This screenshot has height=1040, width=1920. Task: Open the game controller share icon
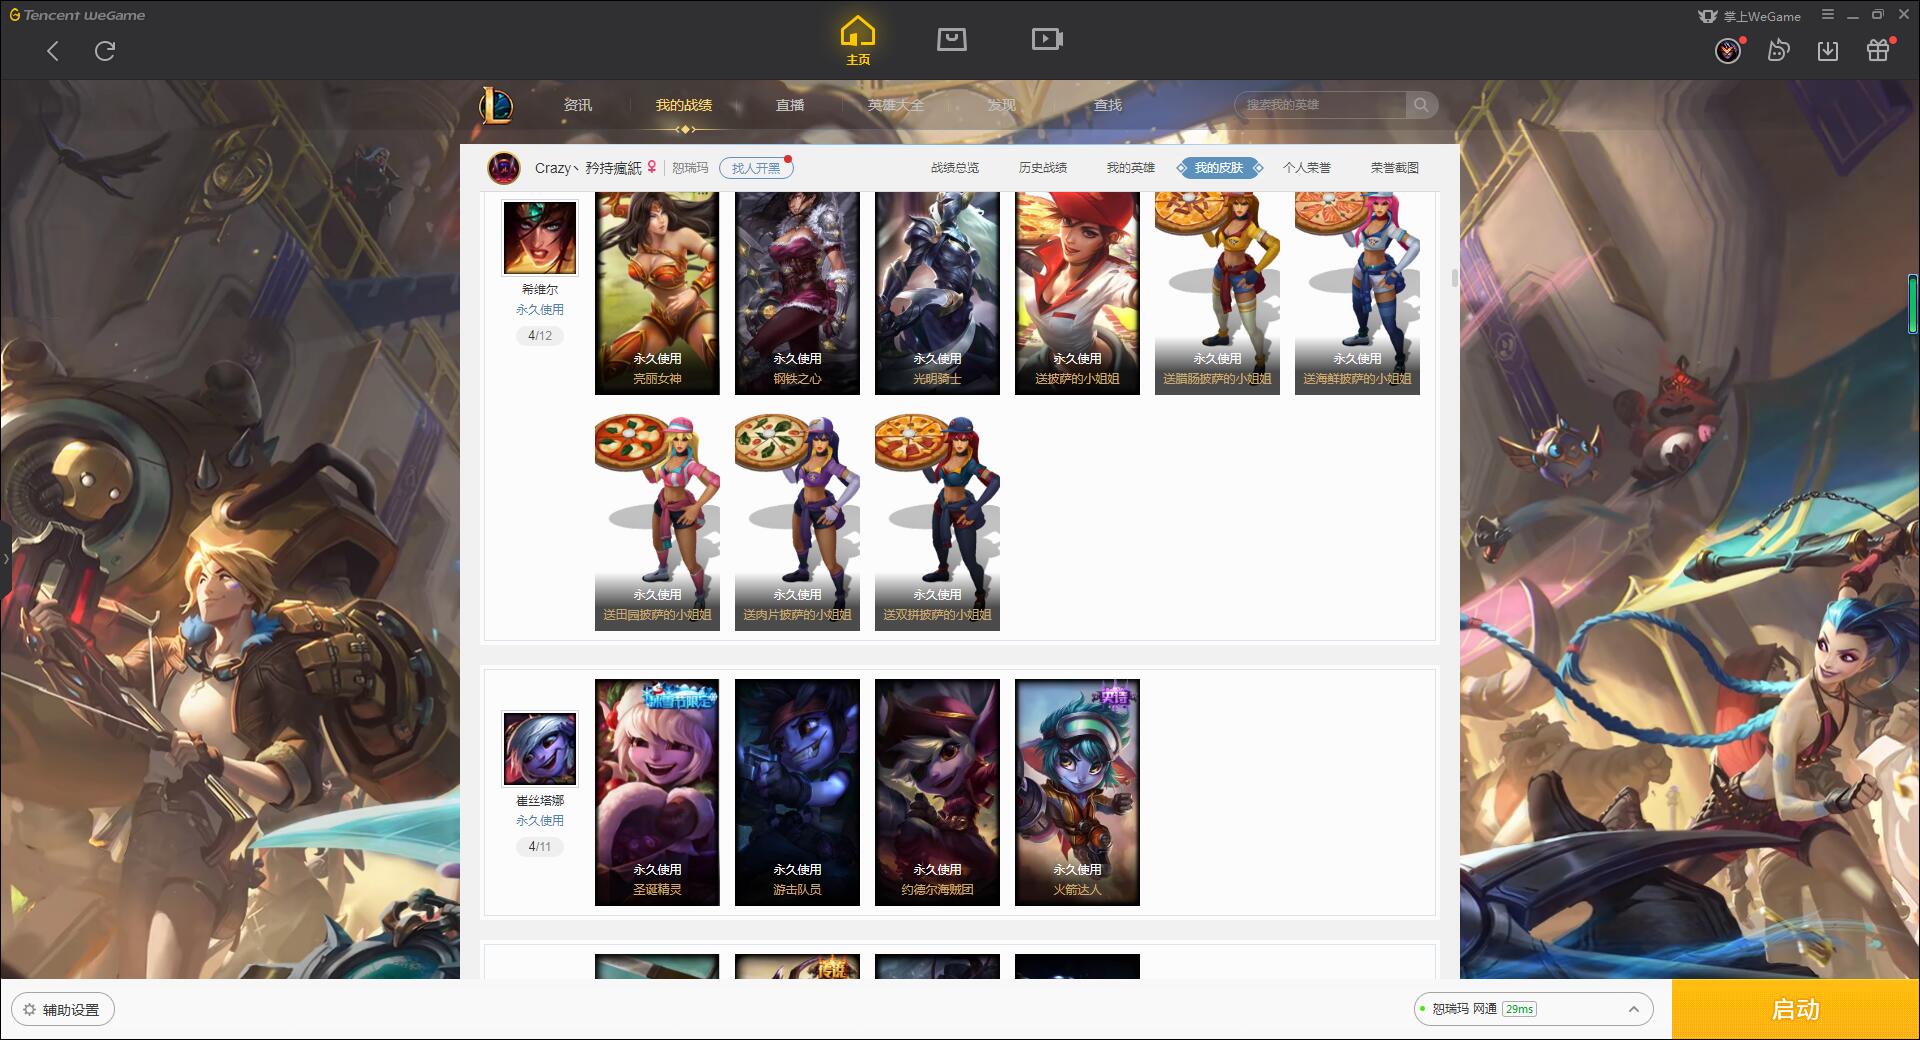(x=1778, y=51)
